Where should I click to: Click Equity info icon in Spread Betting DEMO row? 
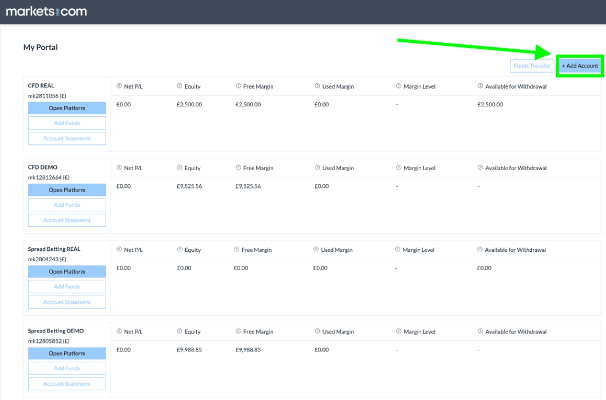pos(180,331)
